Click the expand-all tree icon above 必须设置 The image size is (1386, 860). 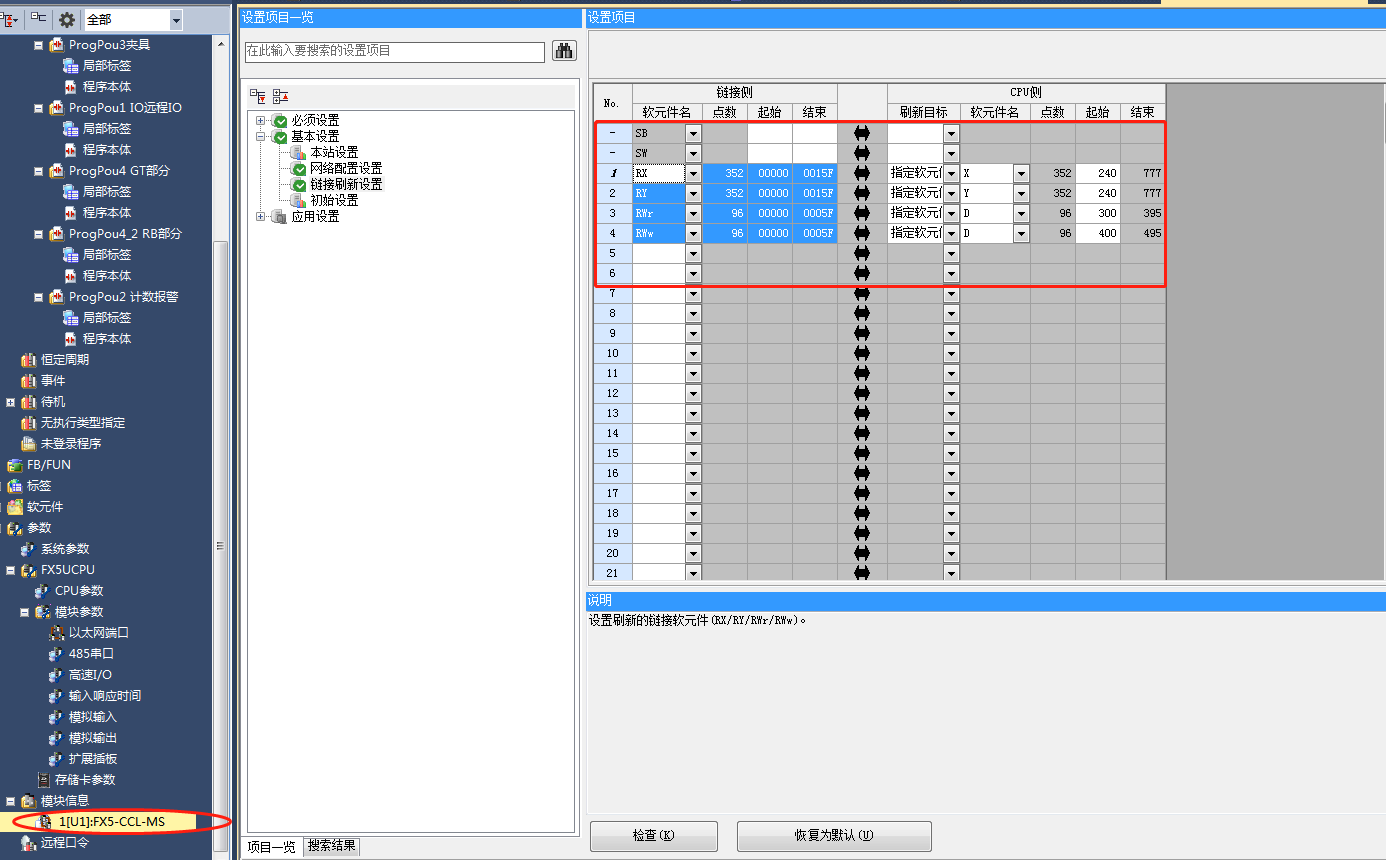(x=259, y=96)
